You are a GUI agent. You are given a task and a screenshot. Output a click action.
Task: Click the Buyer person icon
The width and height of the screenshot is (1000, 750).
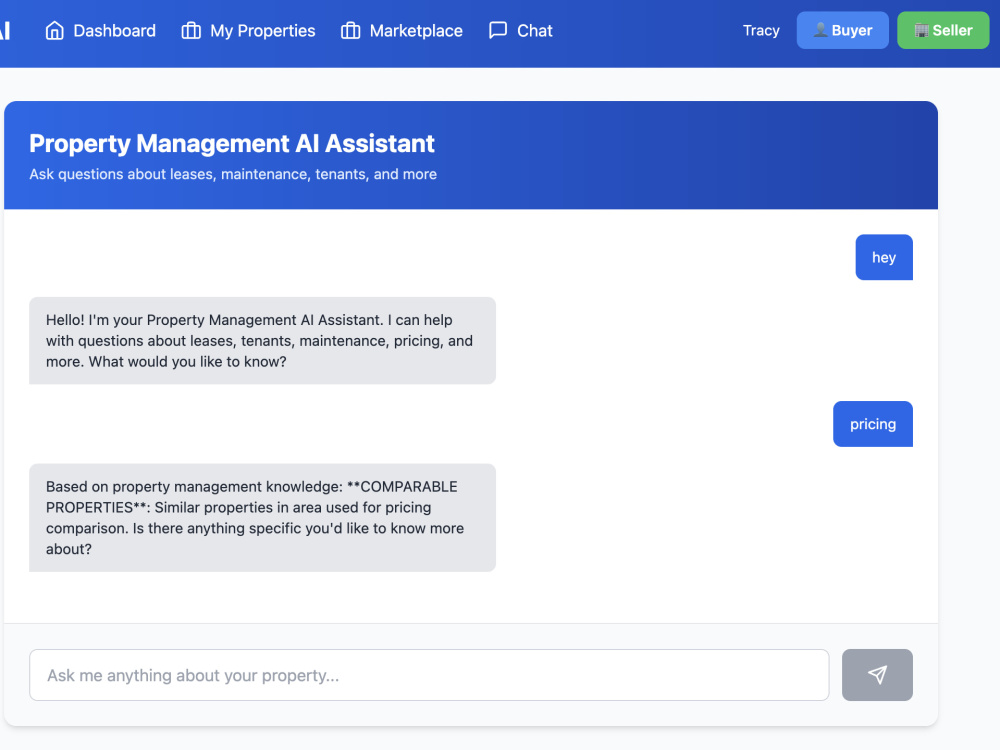(821, 30)
